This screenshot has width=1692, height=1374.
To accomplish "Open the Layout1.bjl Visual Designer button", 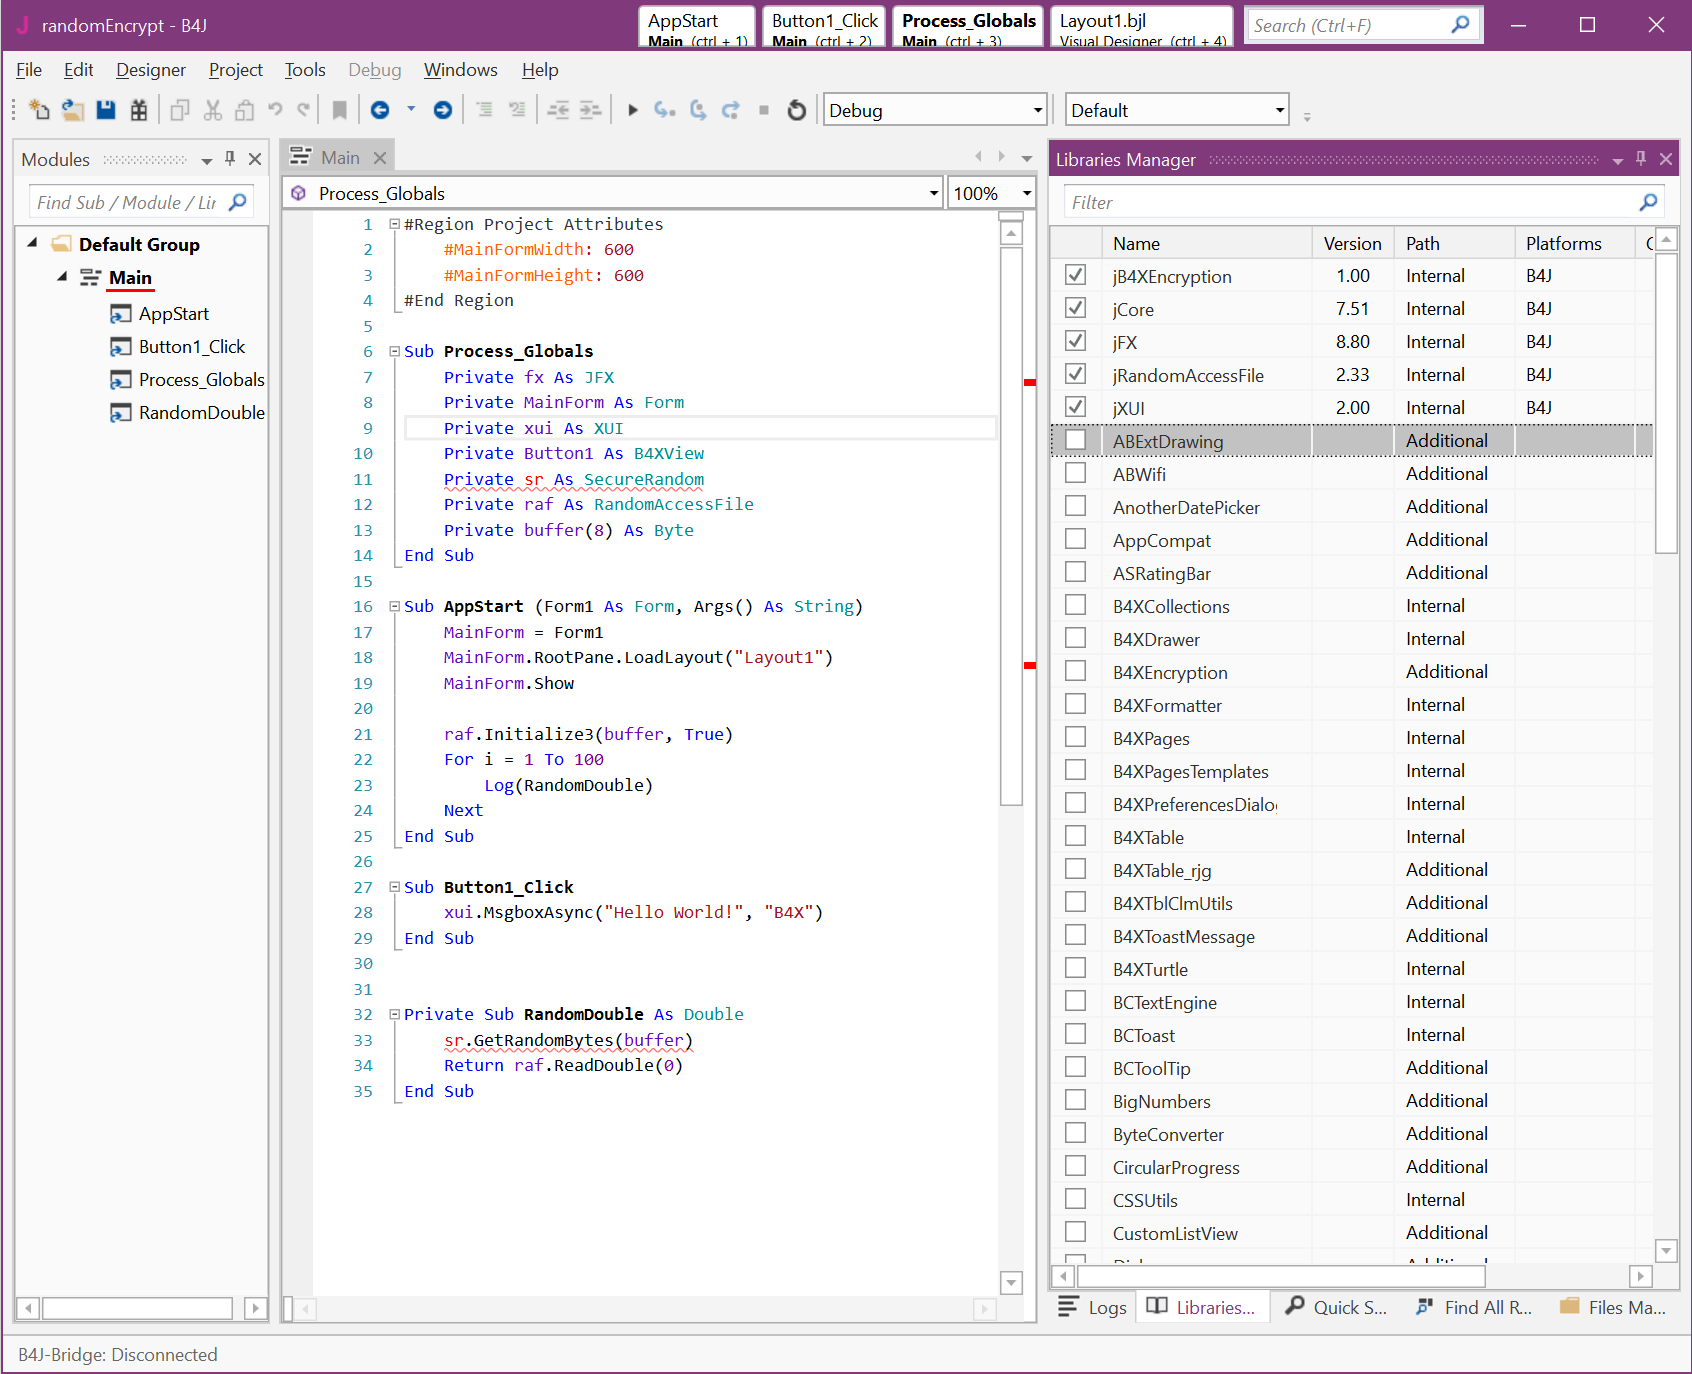I will coord(1141,28).
